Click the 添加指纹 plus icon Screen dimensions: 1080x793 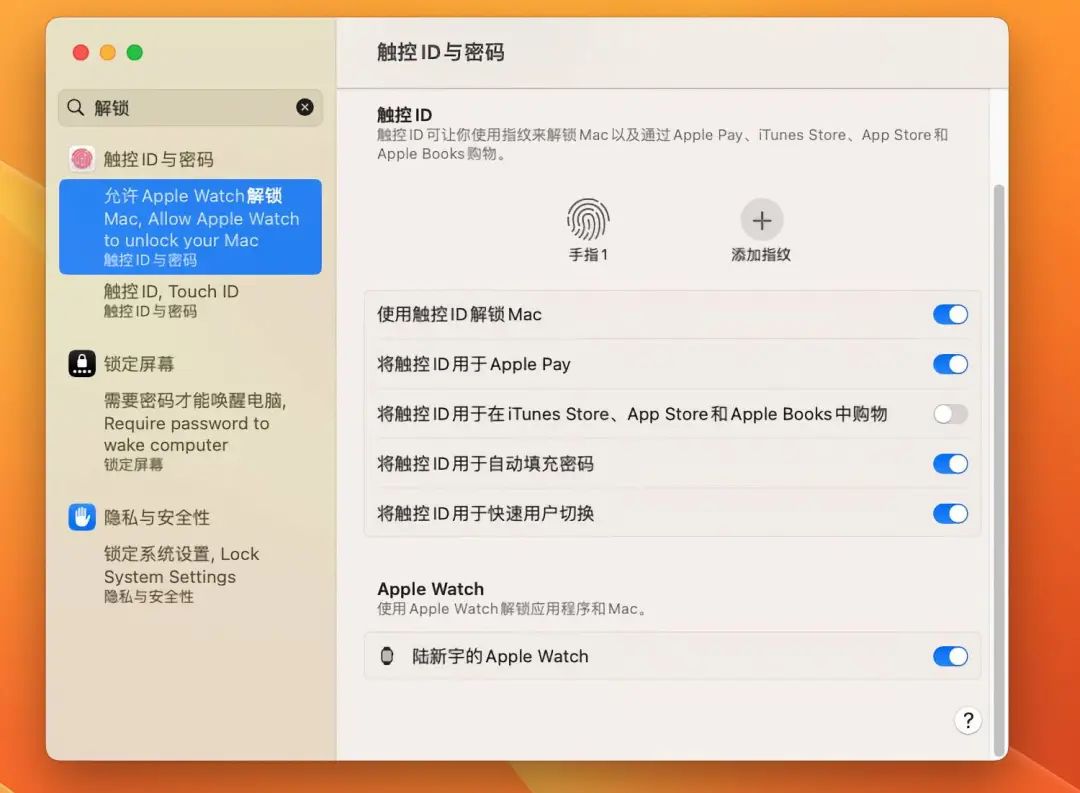tap(761, 220)
